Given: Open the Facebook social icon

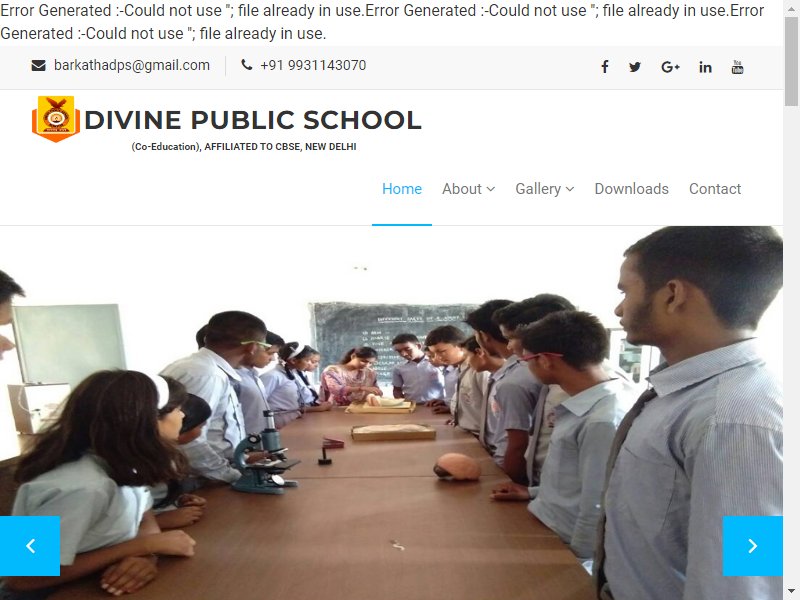Looking at the screenshot, I should [605, 67].
